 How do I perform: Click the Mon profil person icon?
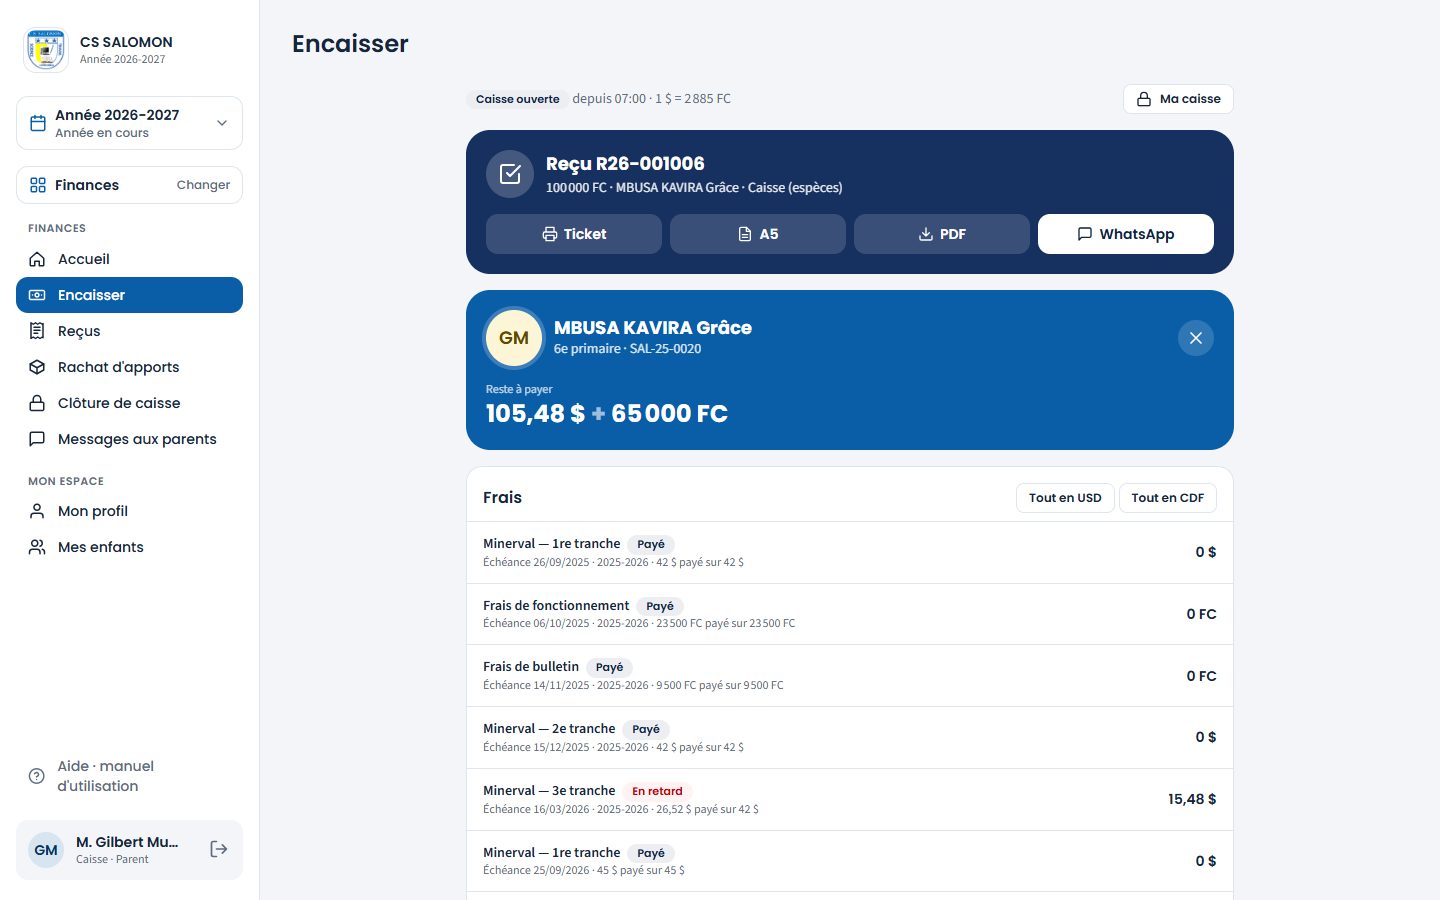tap(37, 511)
